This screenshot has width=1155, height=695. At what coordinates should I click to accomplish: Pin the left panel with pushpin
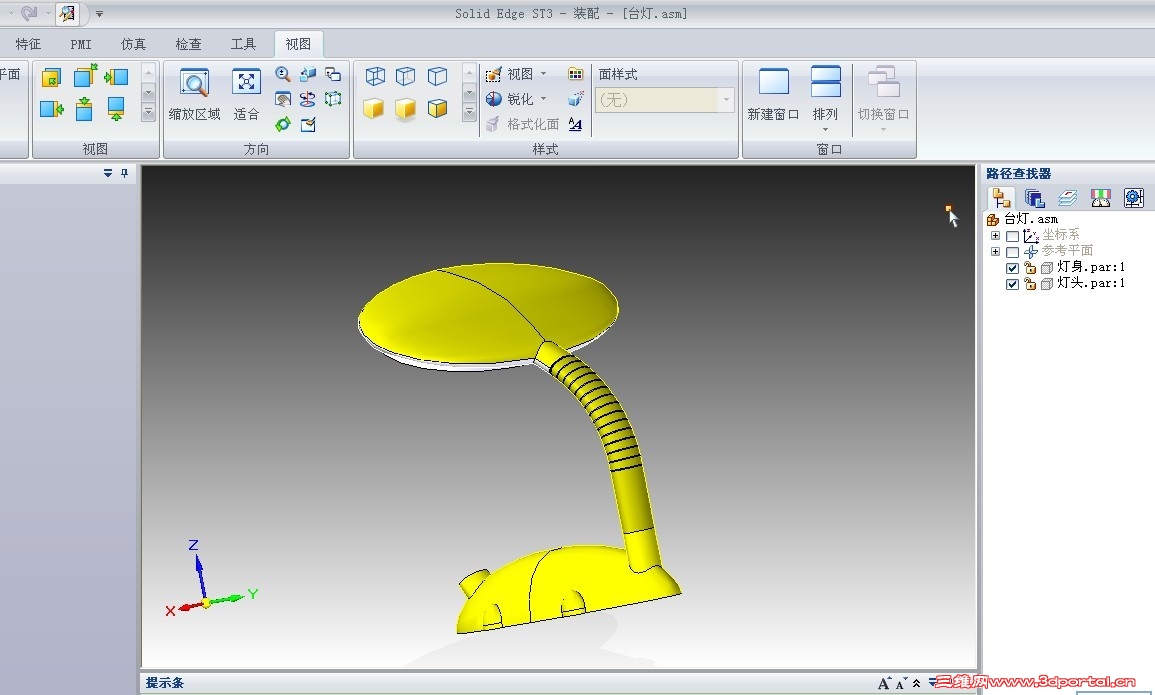[x=124, y=173]
